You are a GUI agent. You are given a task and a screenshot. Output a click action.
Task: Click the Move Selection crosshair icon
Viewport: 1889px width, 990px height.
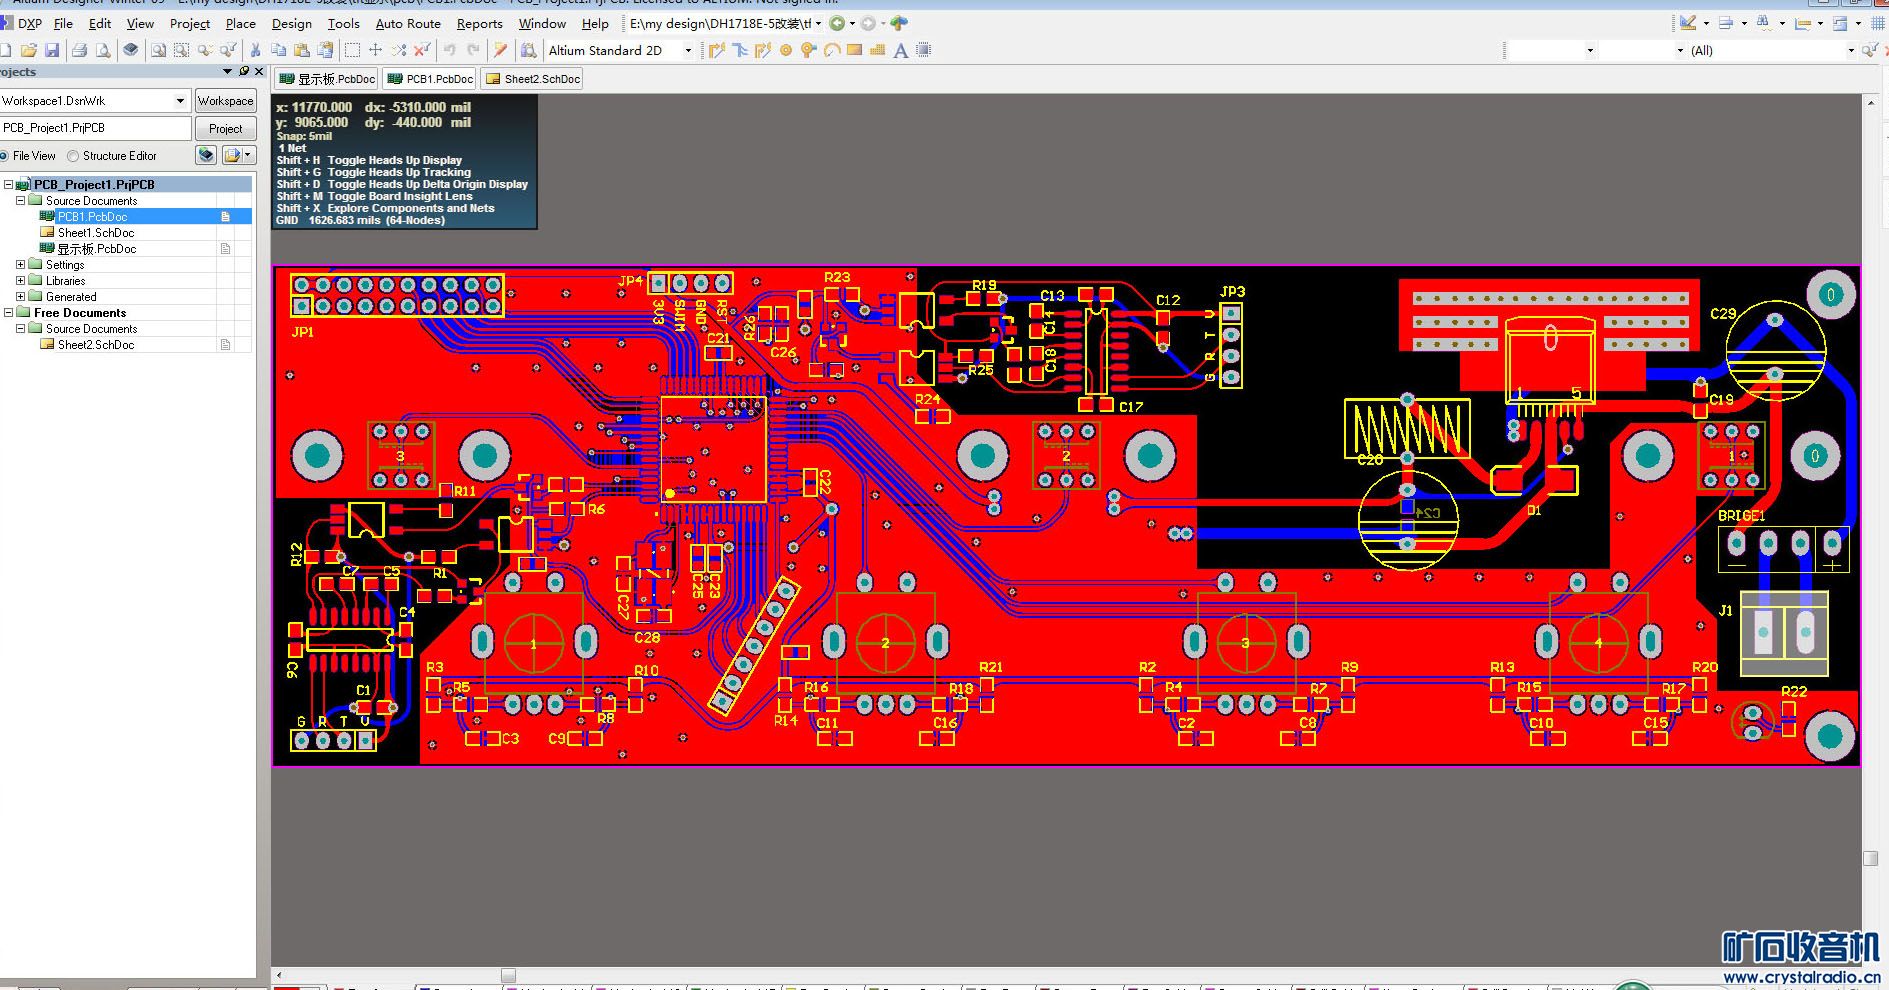pyautogui.click(x=376, y=50)
